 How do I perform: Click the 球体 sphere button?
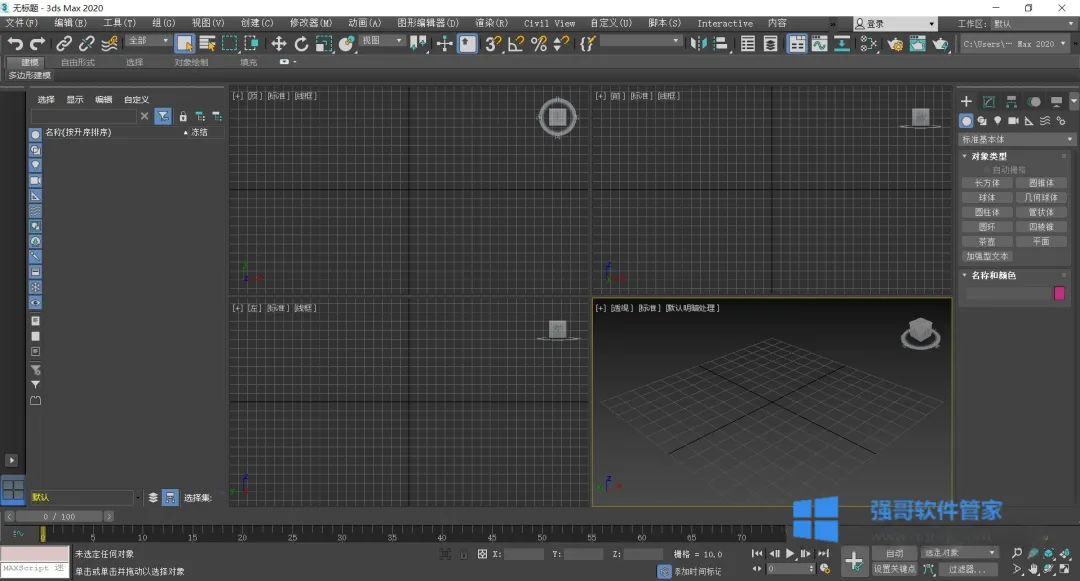[986, 198]
